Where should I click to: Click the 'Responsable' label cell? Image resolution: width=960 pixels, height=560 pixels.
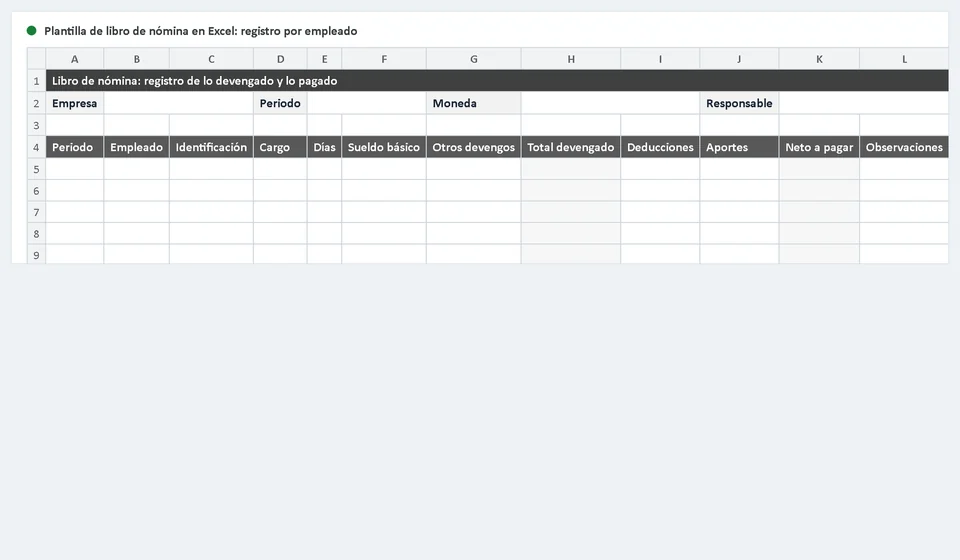[739, 103]
